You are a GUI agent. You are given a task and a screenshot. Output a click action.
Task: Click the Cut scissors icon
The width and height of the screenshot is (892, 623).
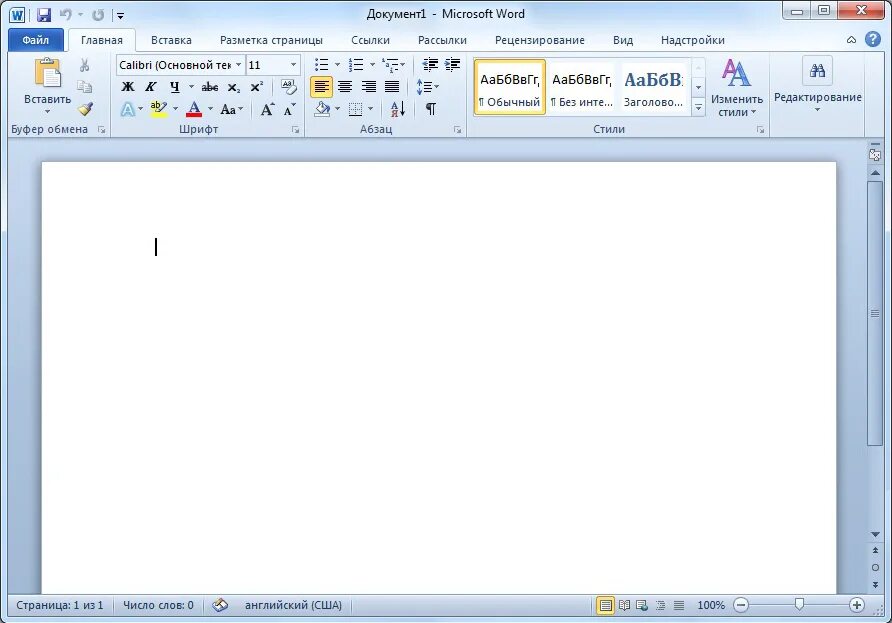[84, 65]
